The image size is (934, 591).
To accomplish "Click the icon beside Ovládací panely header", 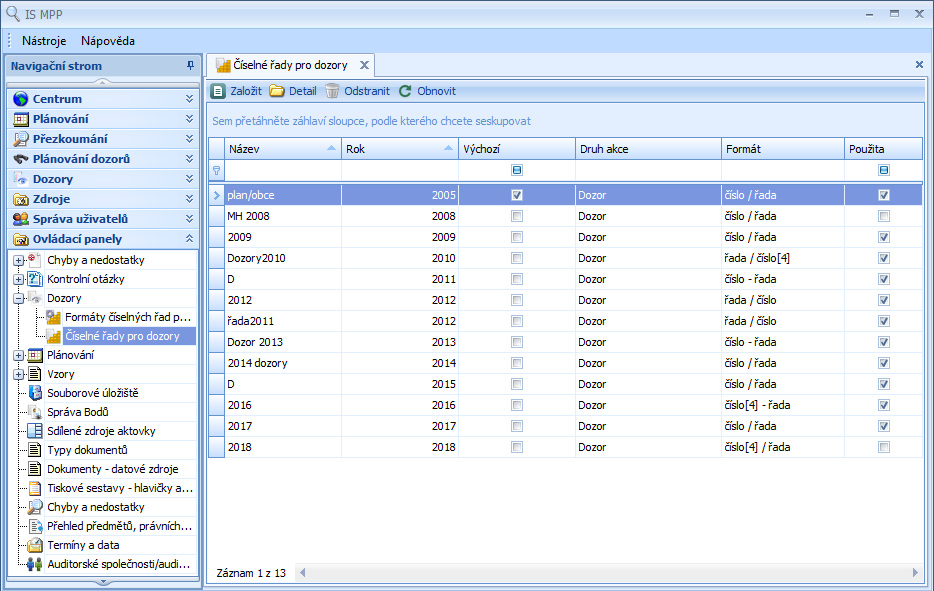I will 21,239.
